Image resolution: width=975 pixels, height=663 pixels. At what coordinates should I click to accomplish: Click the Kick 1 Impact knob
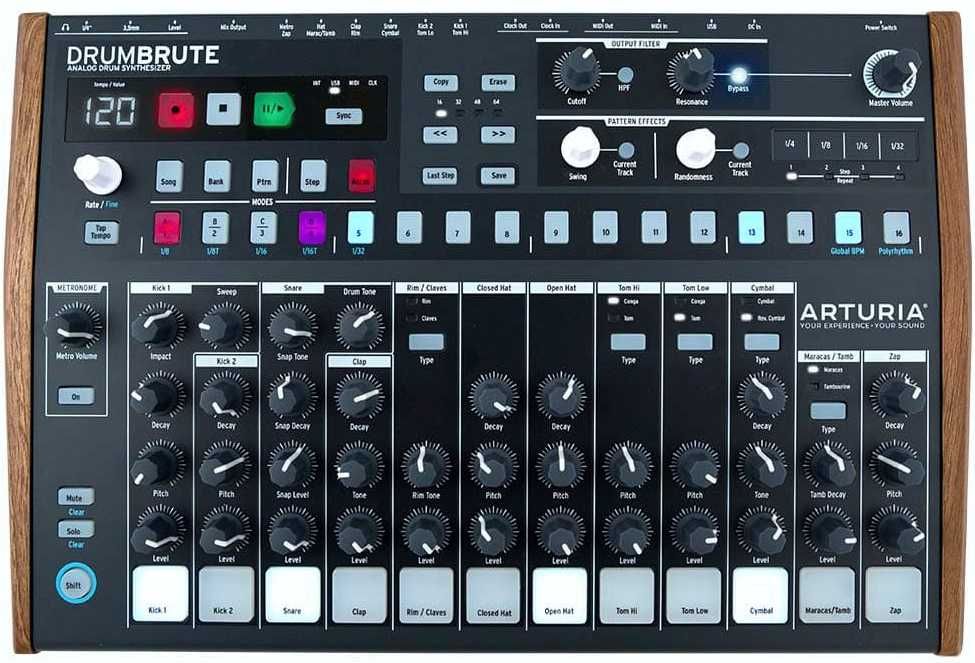160,327
